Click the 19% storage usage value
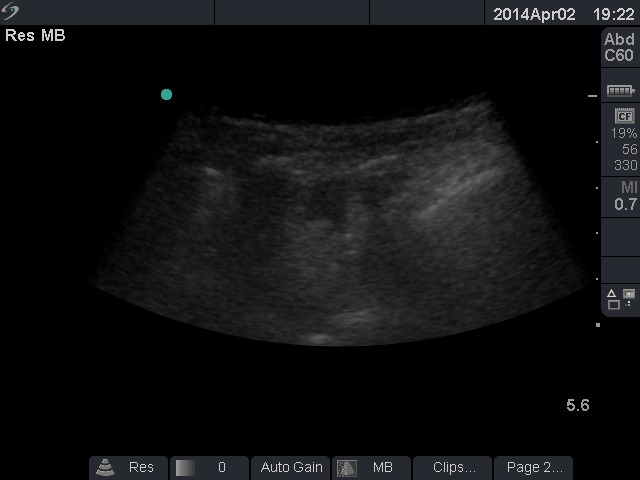 click(624, 133)
